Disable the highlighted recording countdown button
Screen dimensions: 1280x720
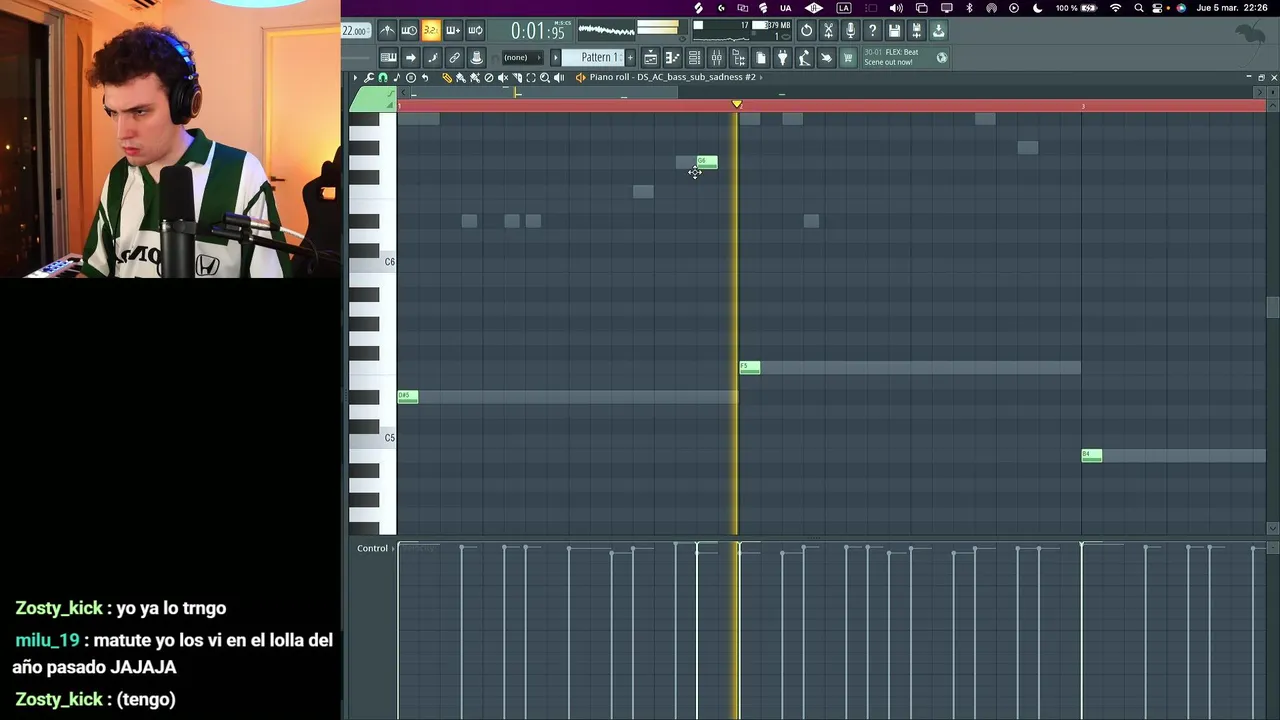[431, 30]
